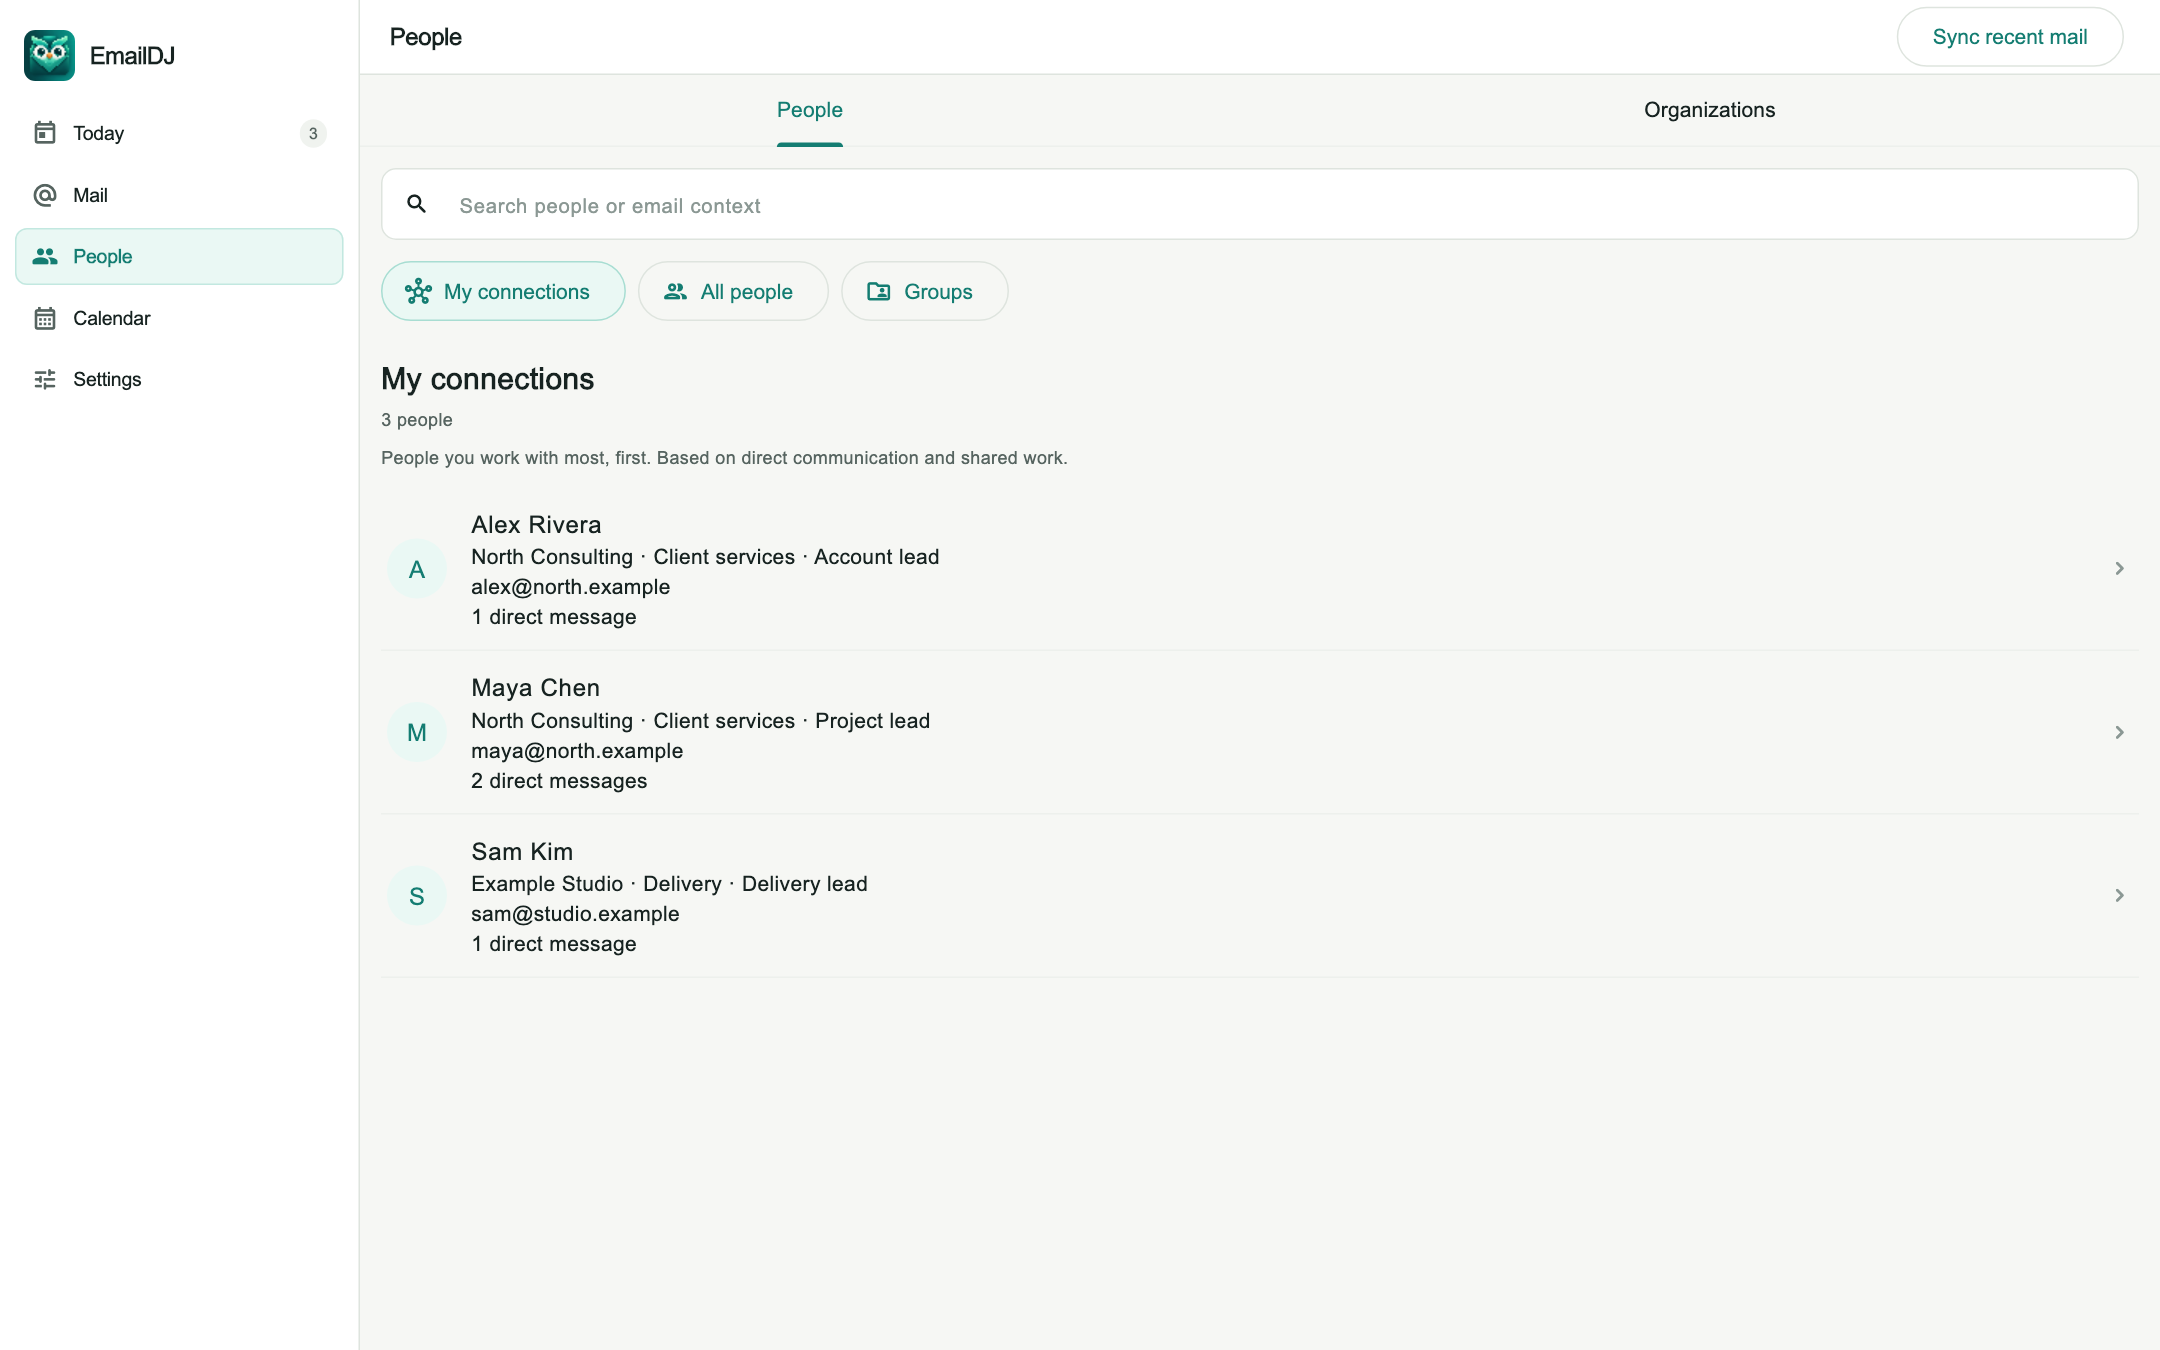Click Maya Chen's Project lead role line
This screenshot has width=2160, height=1350.
pyautogui.click(x=700, y=721)
